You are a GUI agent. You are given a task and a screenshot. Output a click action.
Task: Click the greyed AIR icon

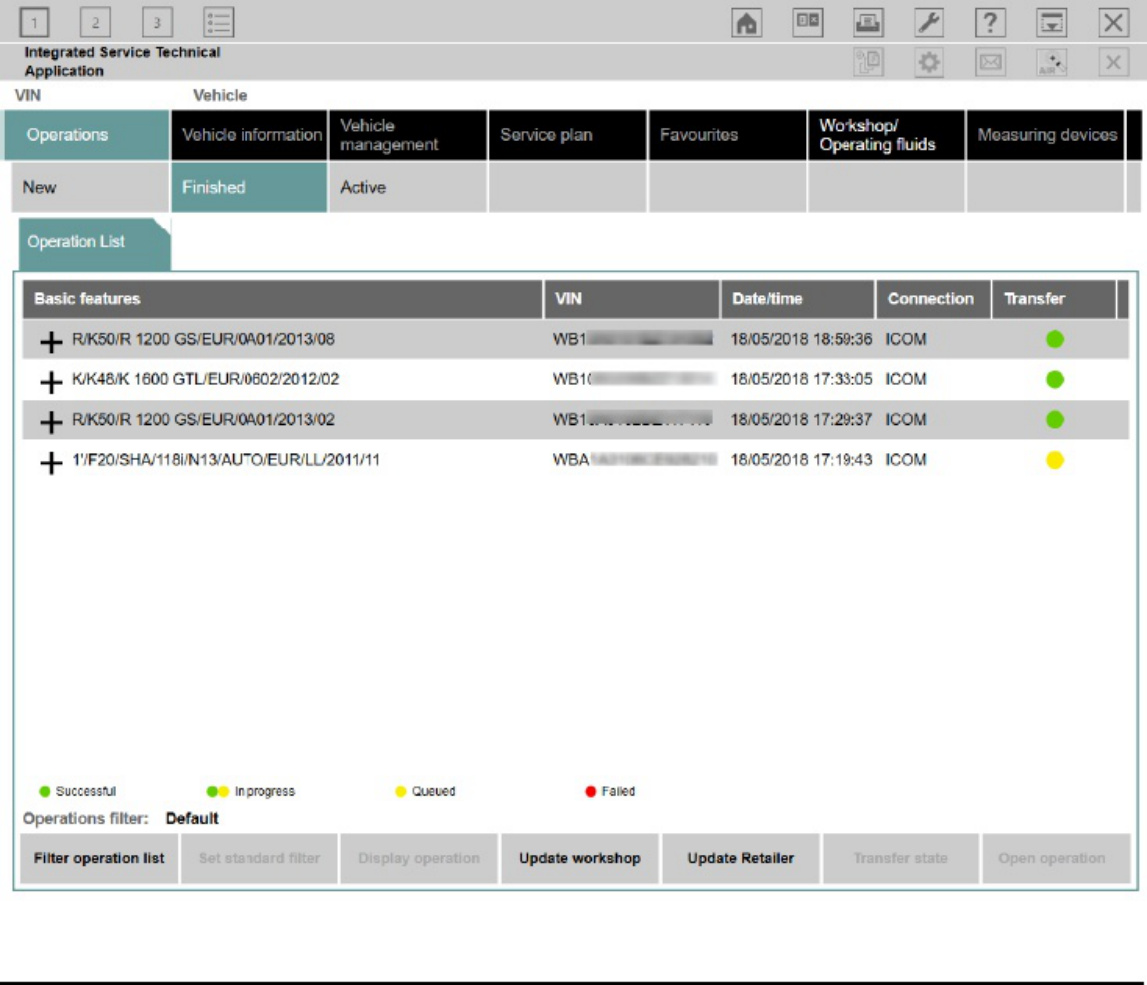[1051, 62]
